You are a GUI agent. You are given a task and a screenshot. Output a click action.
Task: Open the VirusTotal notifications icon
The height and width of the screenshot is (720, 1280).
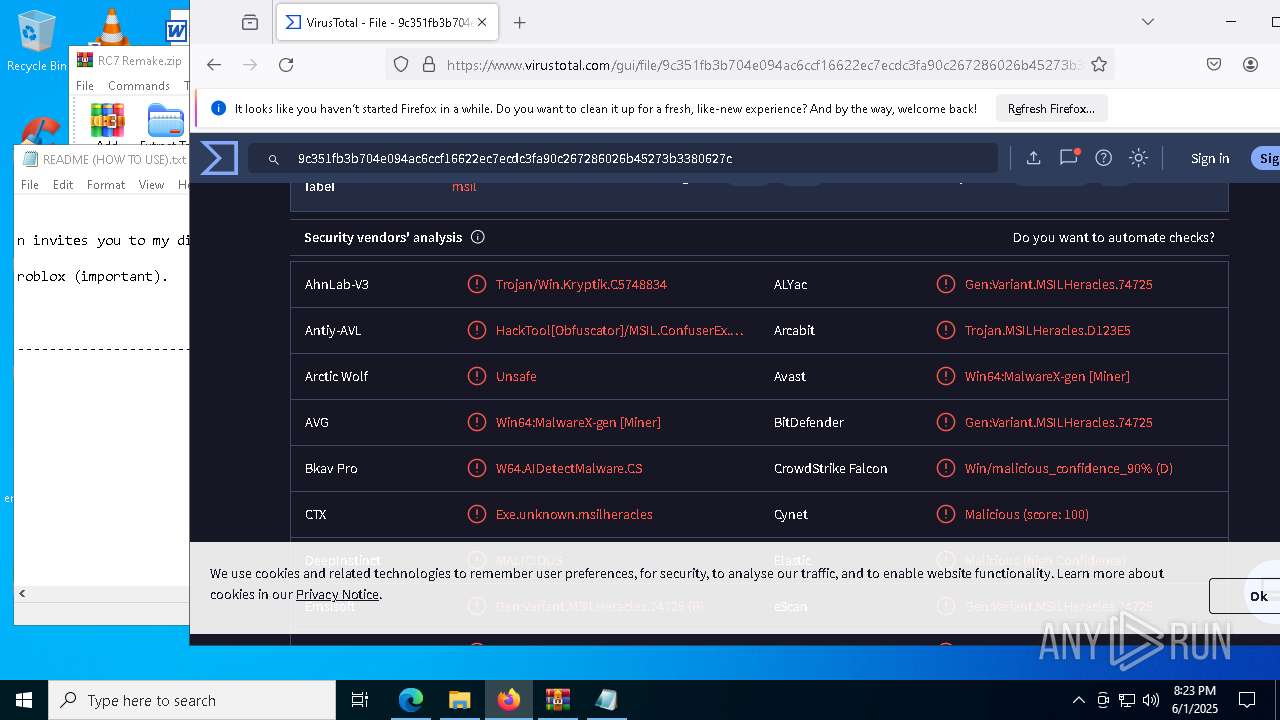pos(1069,158)
